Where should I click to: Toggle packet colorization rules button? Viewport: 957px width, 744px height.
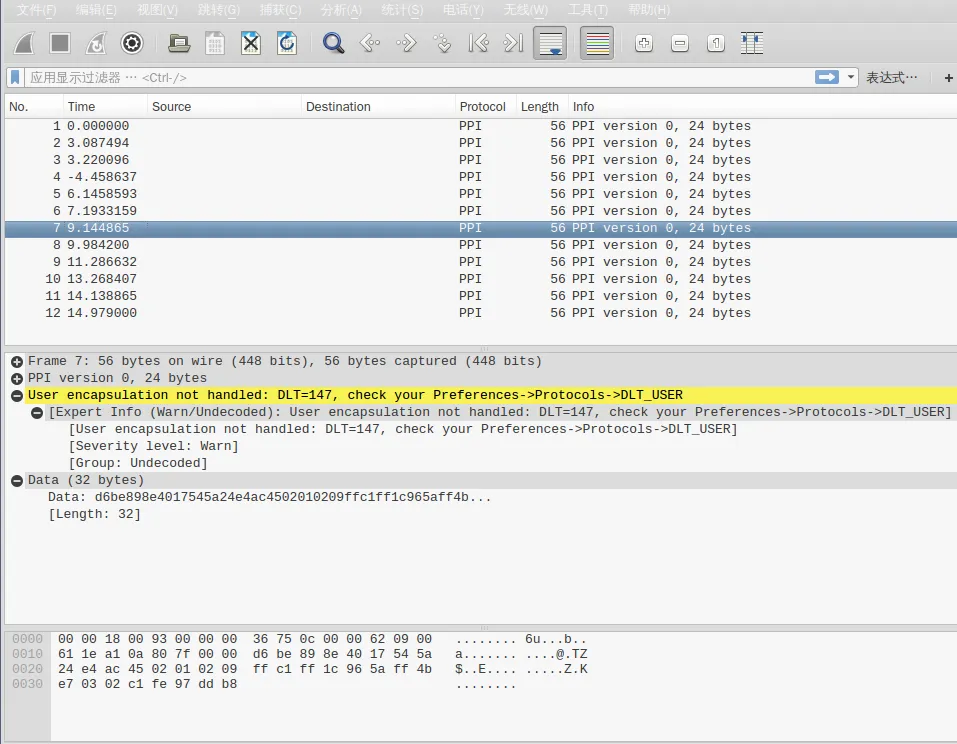[597, 43]
